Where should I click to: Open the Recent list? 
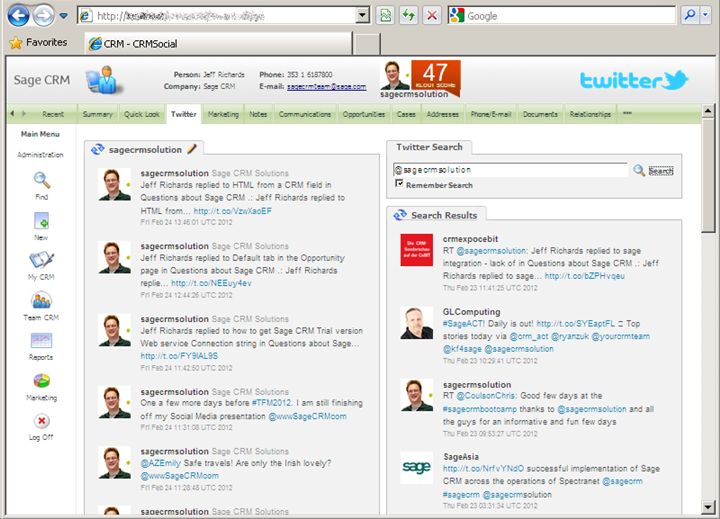click(x=53, y=114)
